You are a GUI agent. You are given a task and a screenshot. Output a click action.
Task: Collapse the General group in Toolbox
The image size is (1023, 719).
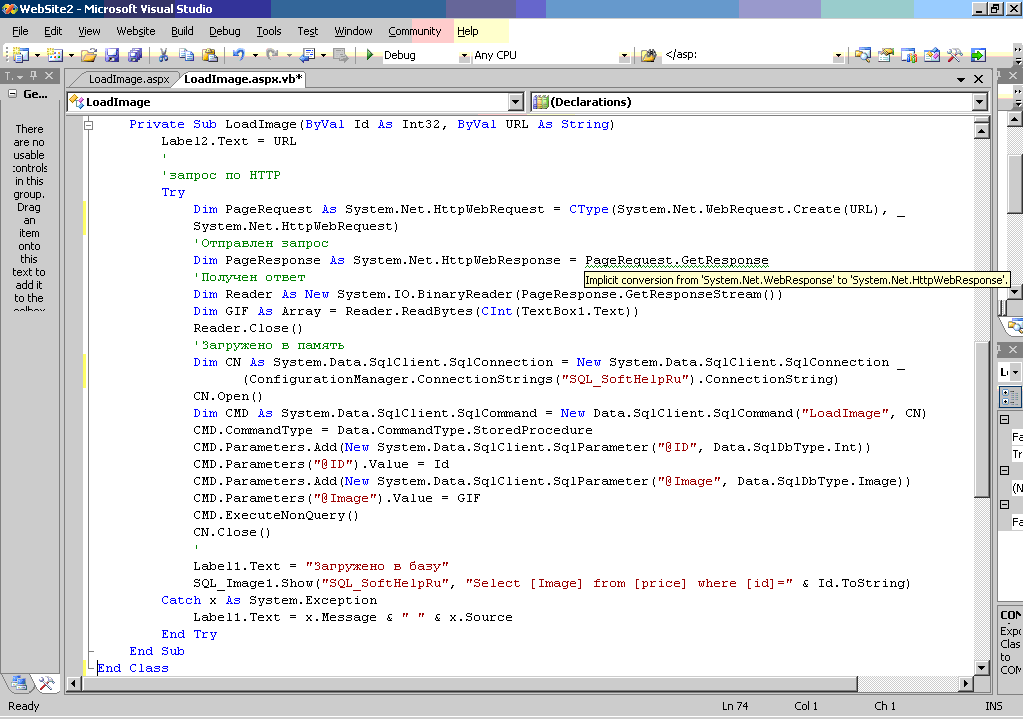[12, 94]
